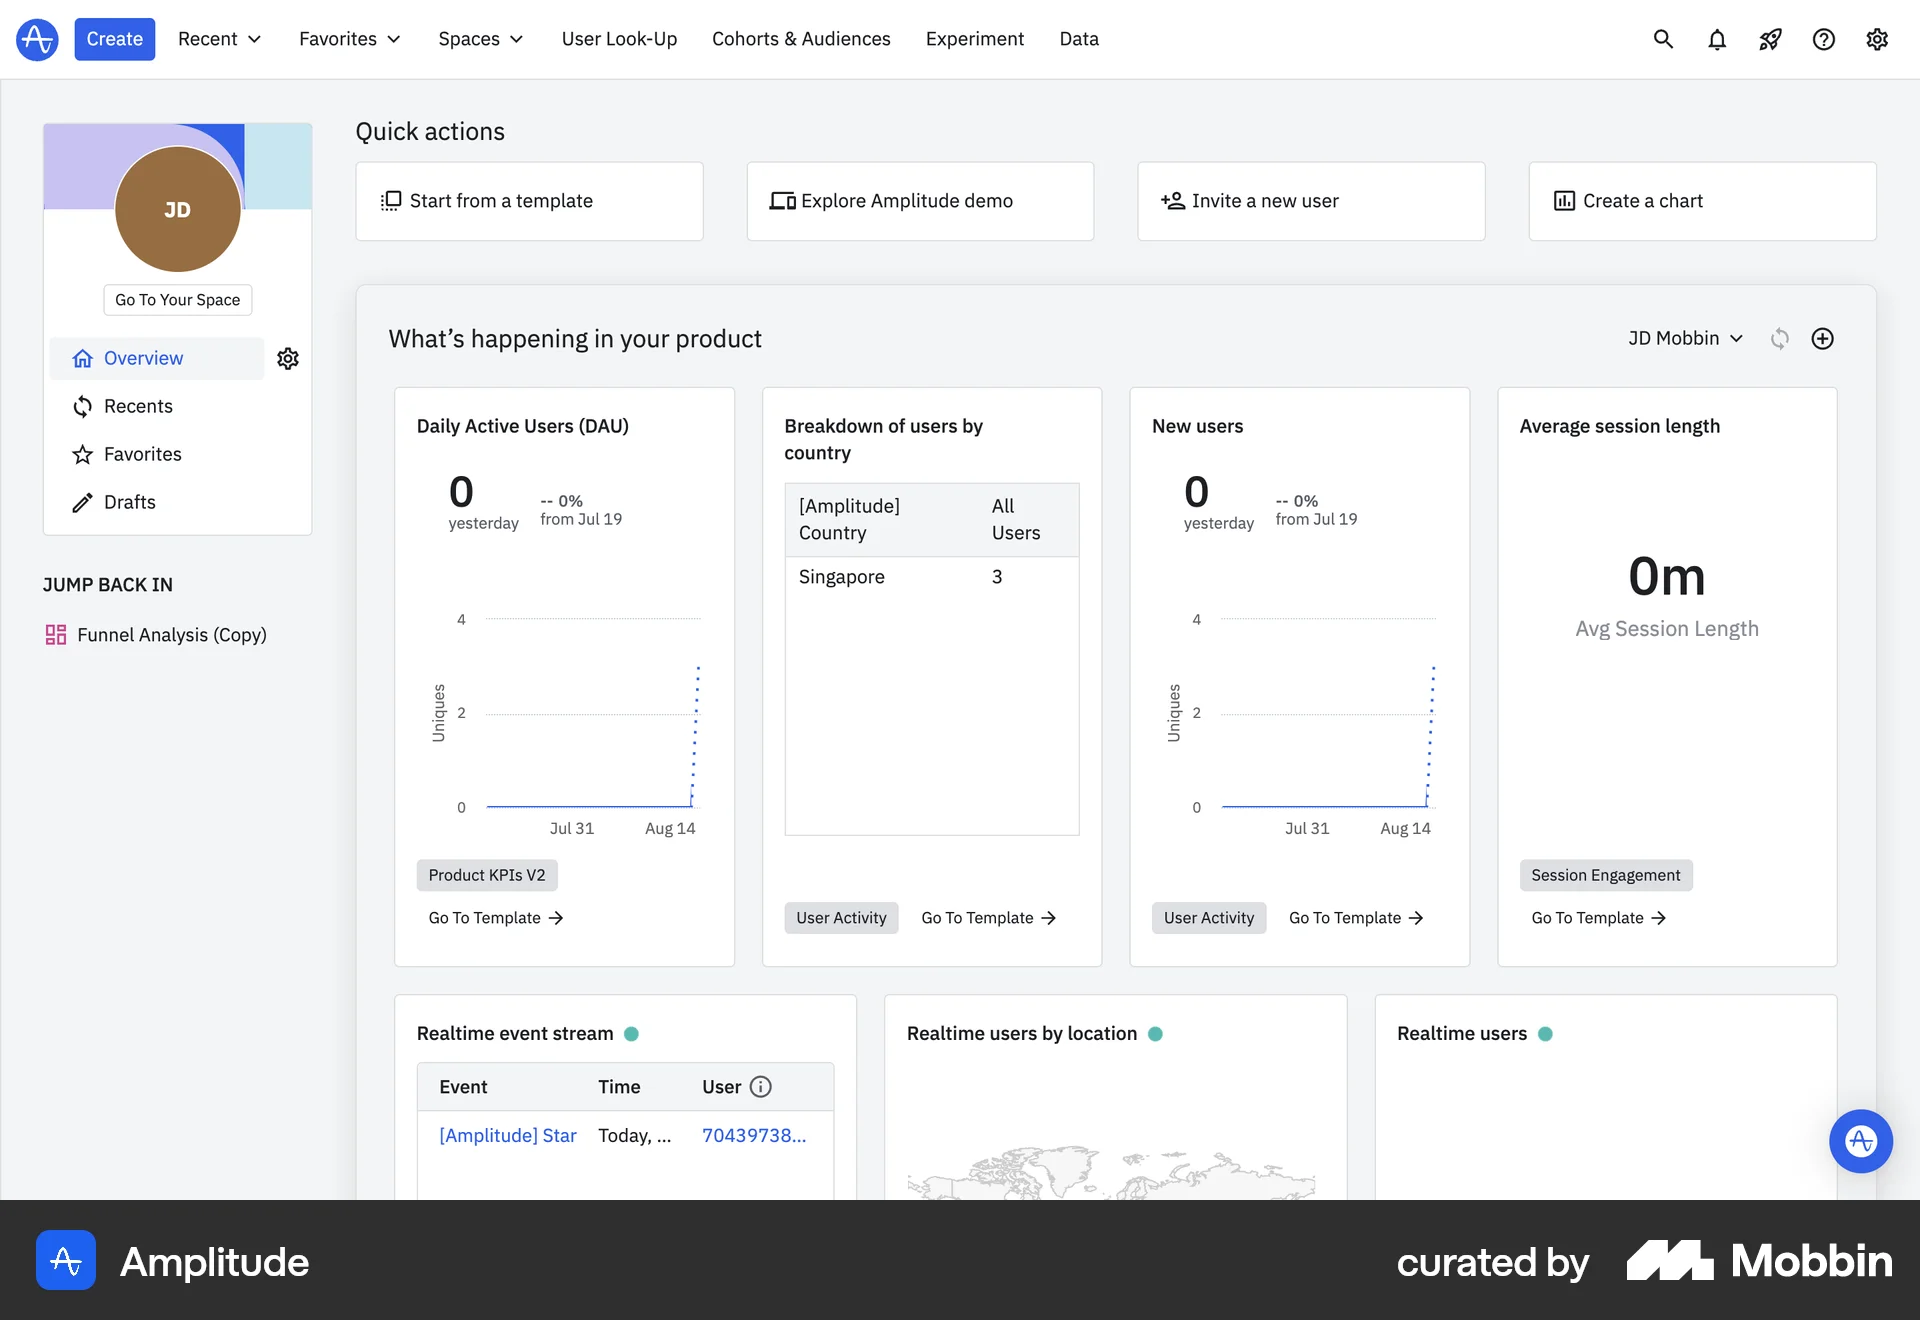This screenshot has width=1920, height=1320.
Task: Refresh the product dashboard charts
Action: (x=1780, y=339)
